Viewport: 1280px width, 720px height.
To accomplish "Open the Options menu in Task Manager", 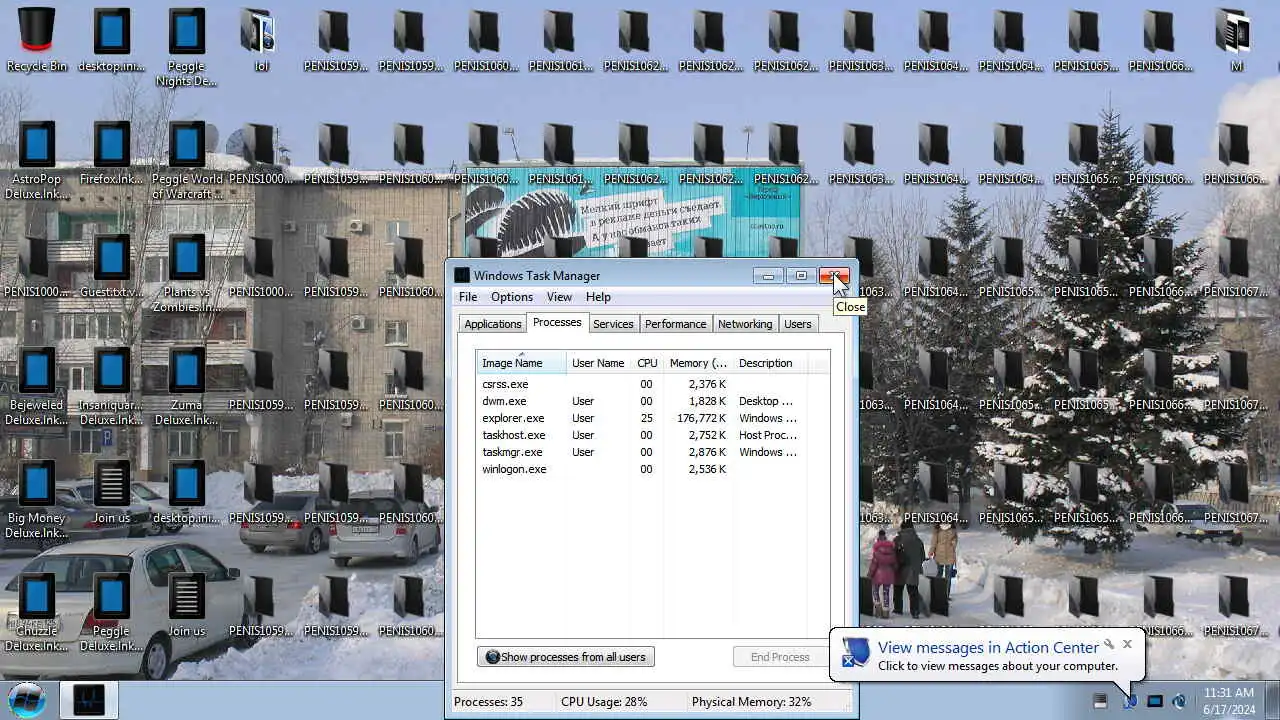I will pos(512,297).
